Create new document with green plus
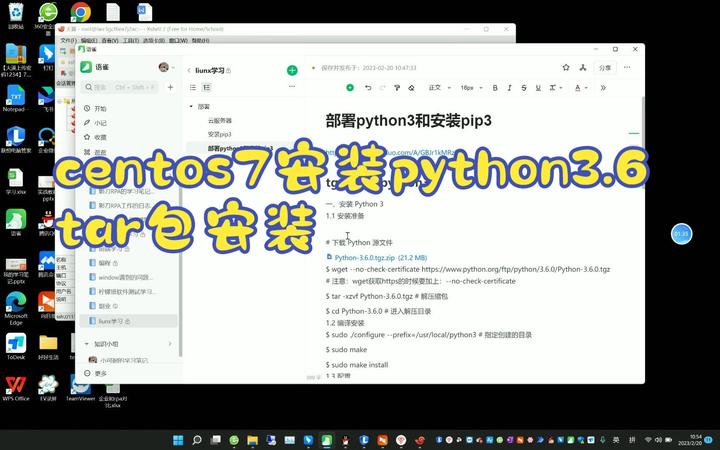 point(292,70)
